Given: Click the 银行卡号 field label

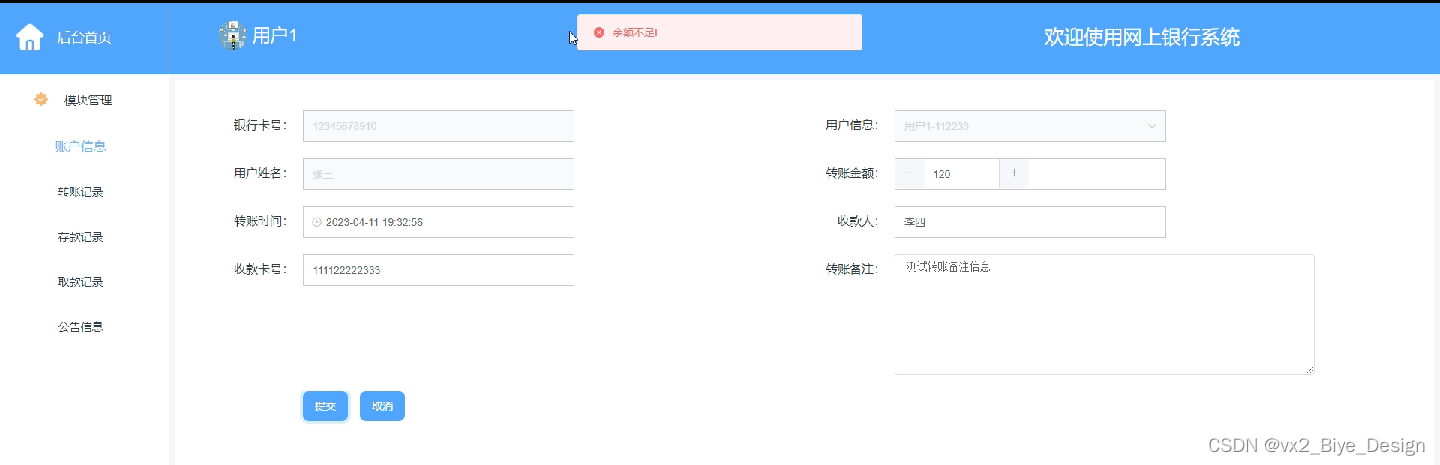Looking at the screenshot, I should 260,126.
